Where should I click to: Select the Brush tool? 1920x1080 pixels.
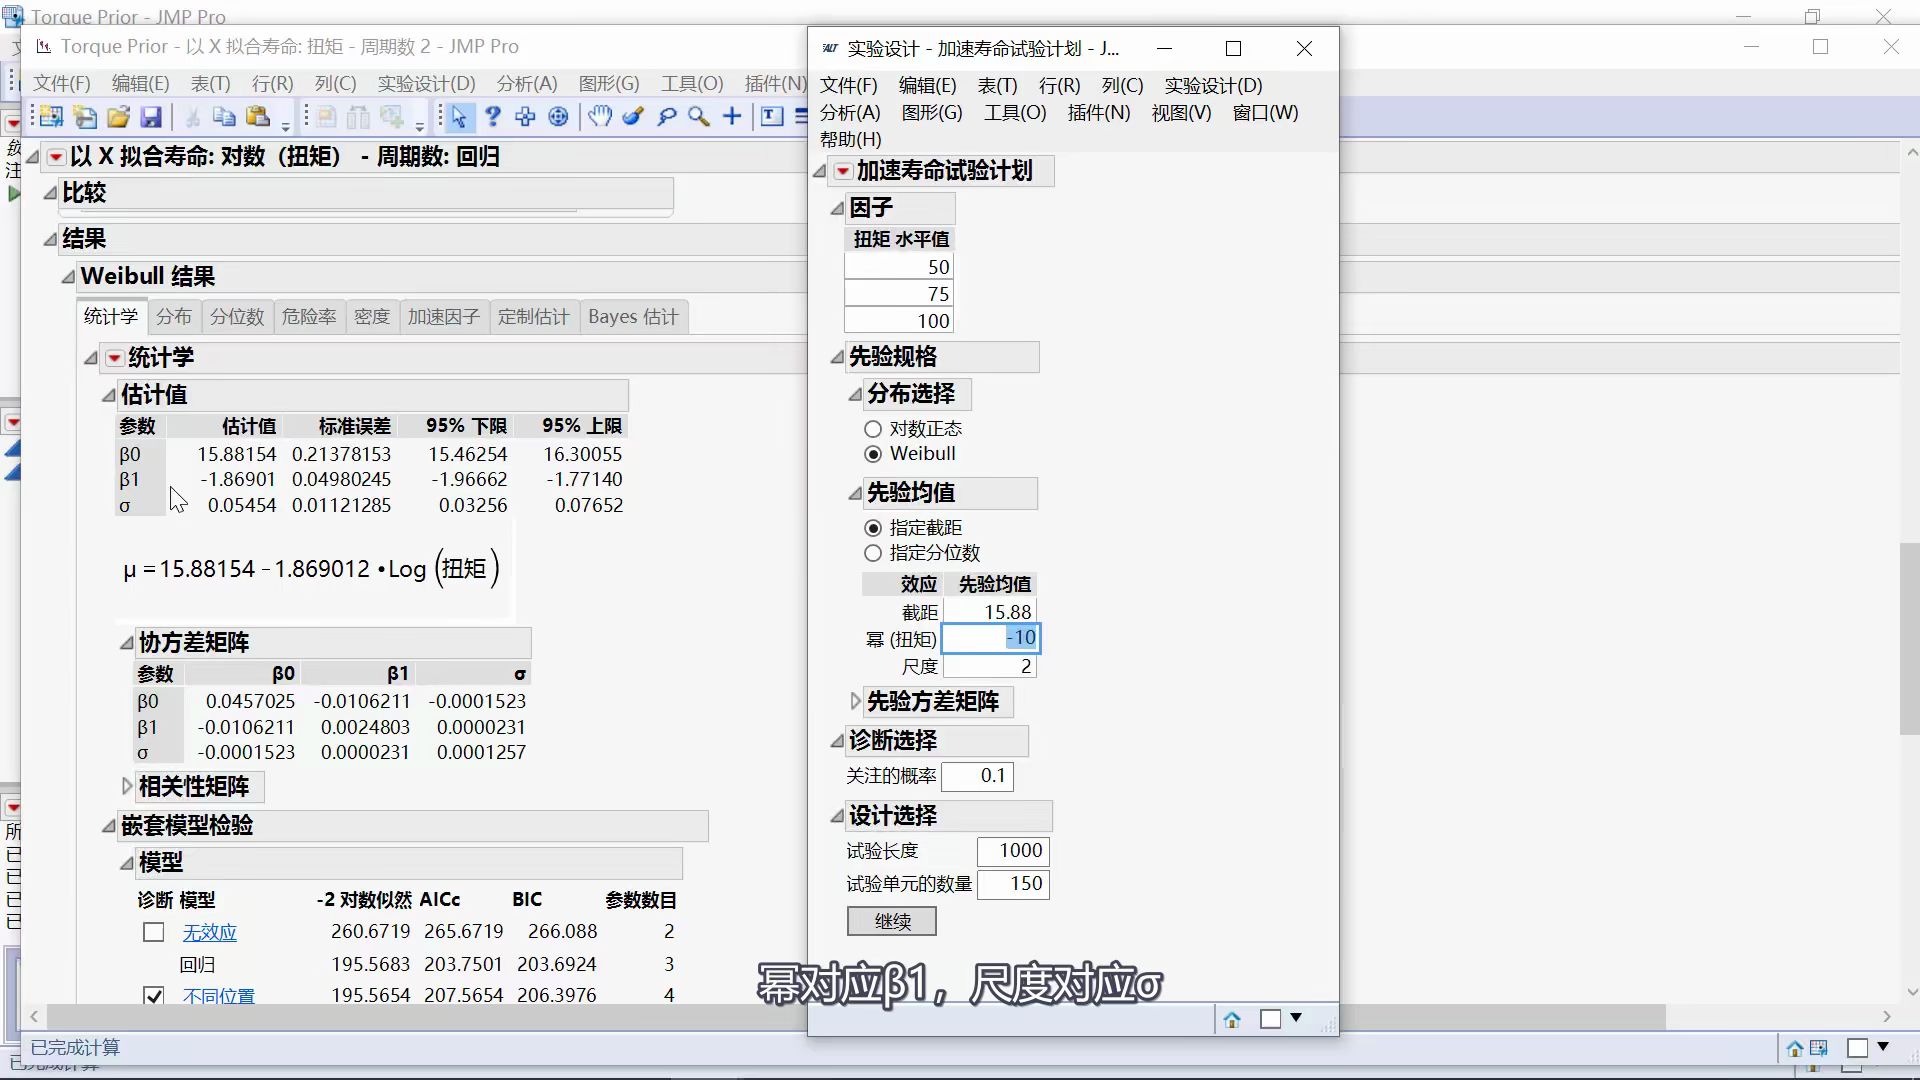(x=633, y=117)
